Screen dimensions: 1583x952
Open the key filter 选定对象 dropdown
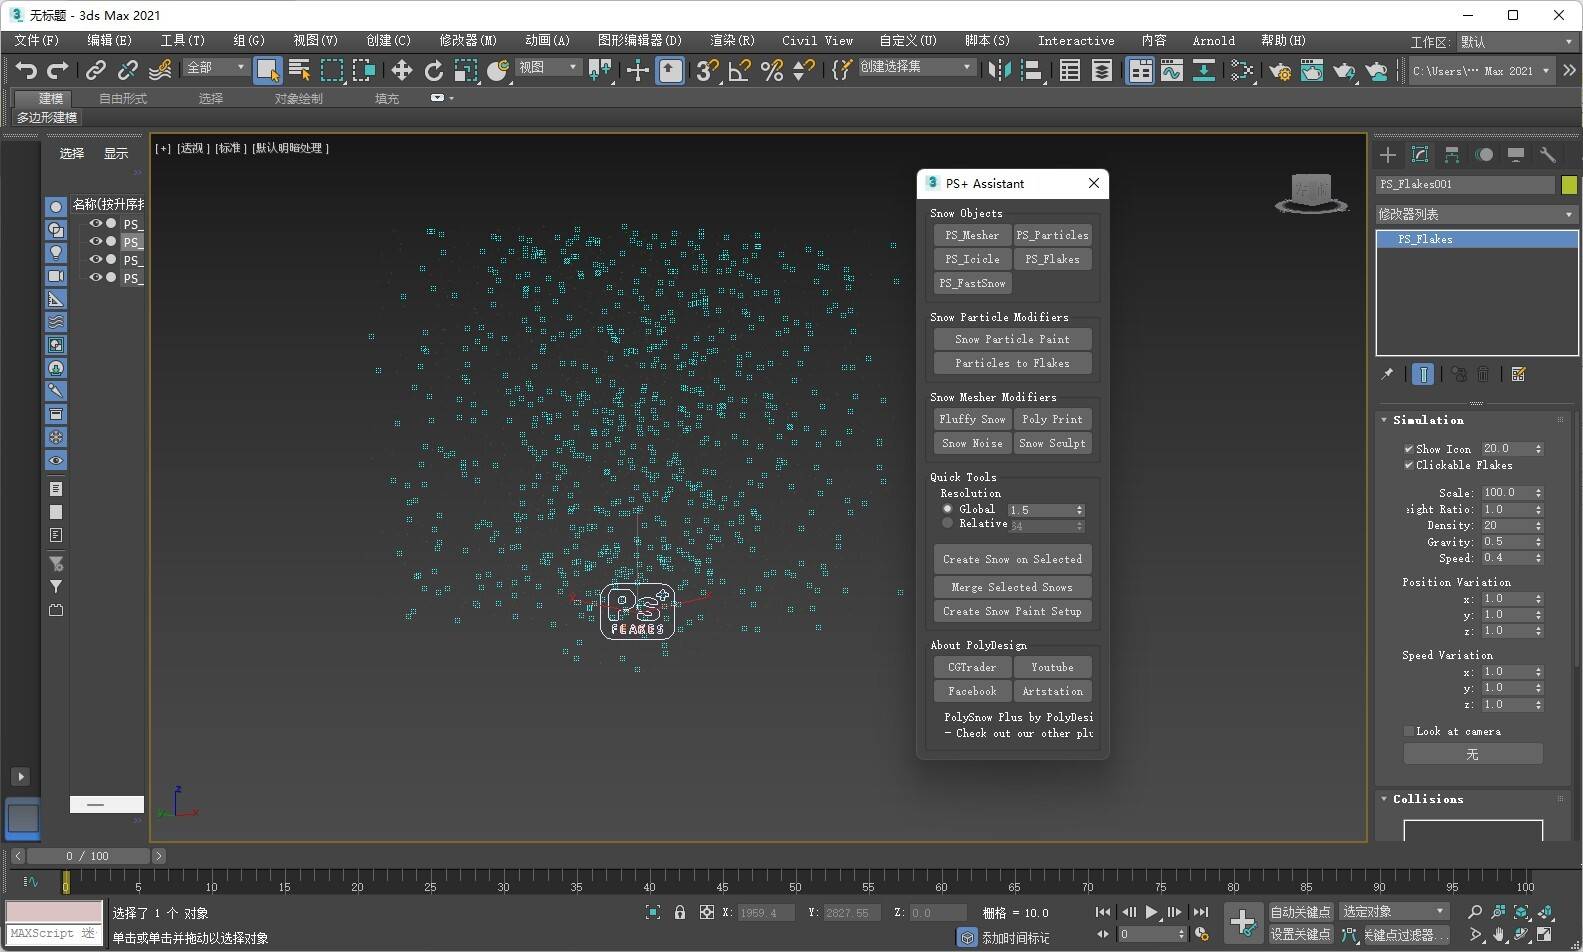(x=1394, y=912)
